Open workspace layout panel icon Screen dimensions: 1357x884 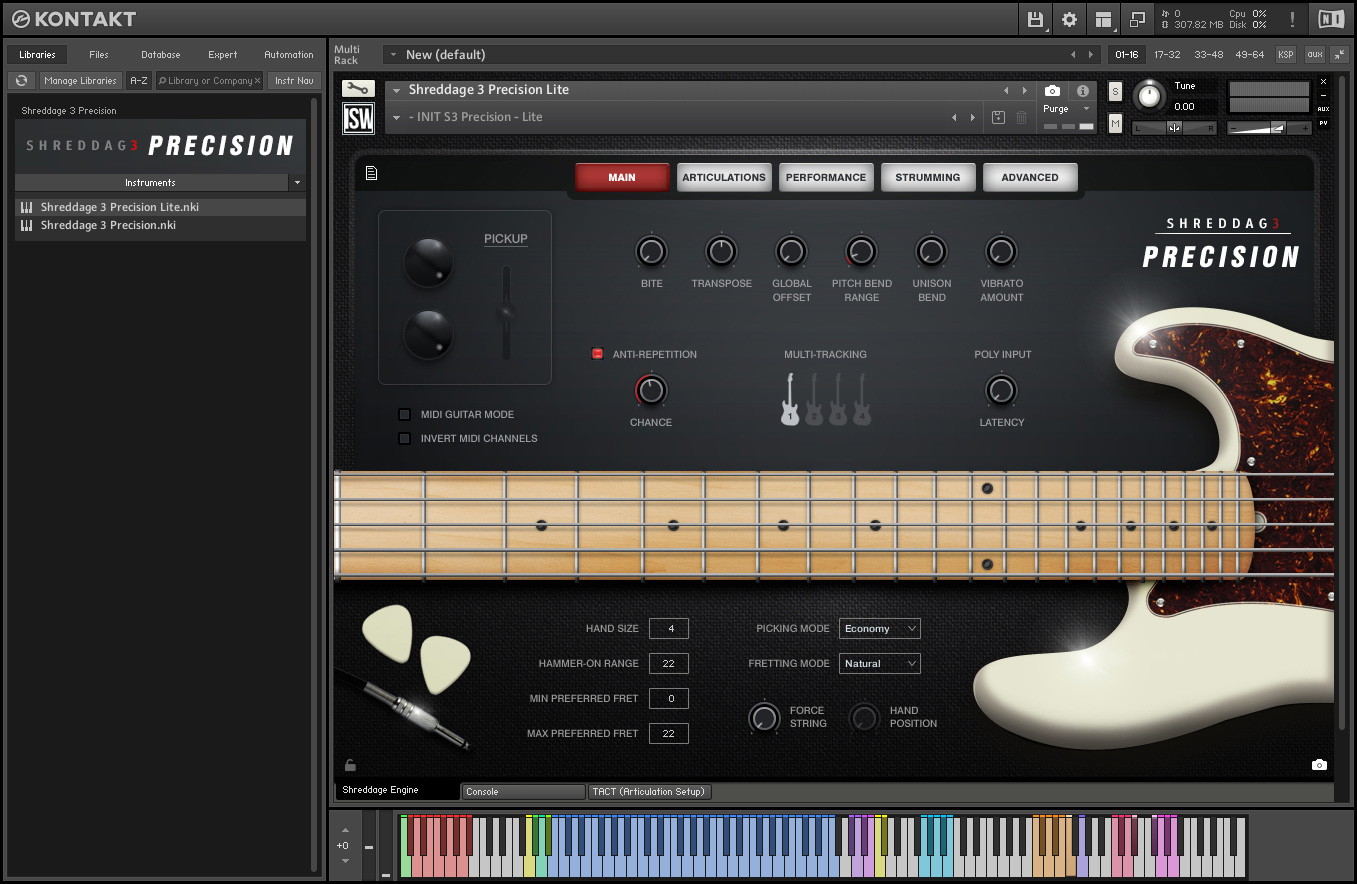coord(1103,19)
